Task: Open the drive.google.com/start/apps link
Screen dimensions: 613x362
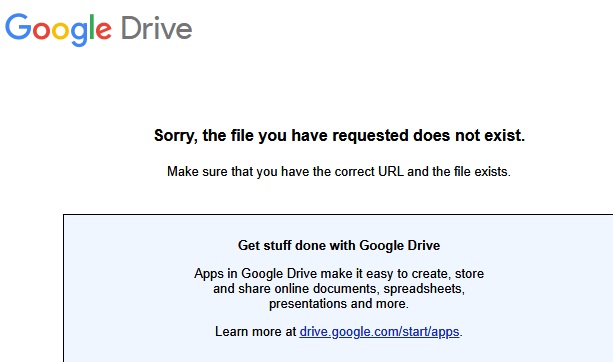Action: point(379,332)
